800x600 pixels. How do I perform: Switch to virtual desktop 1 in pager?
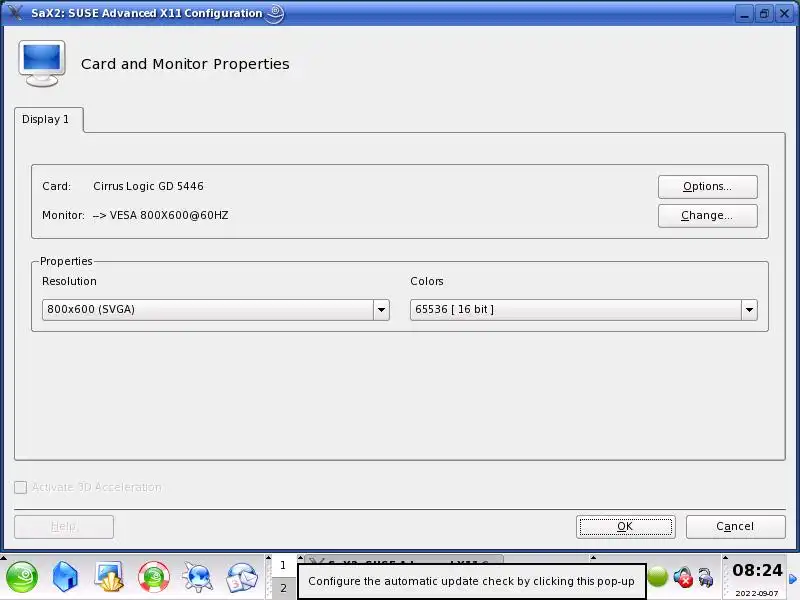point(283,565)
